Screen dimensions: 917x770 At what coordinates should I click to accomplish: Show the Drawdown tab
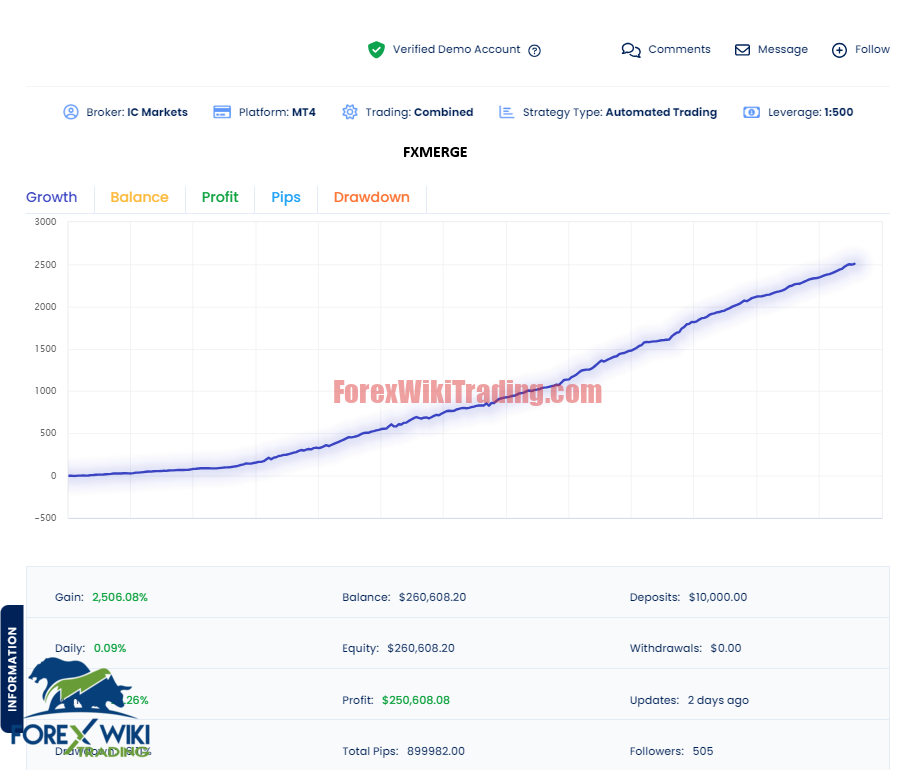coord(371,197)
